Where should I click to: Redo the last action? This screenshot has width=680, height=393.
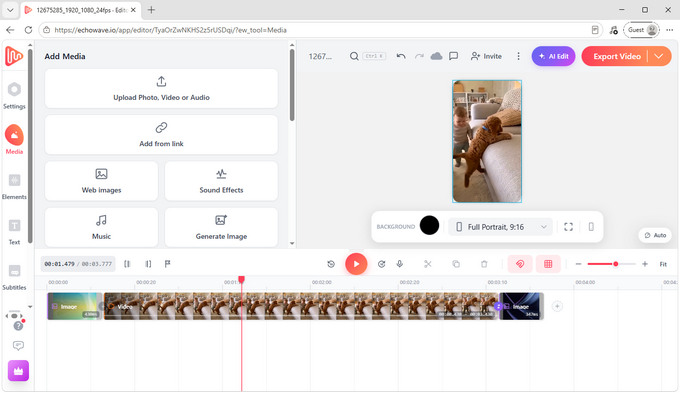click(x=419, y=56)
